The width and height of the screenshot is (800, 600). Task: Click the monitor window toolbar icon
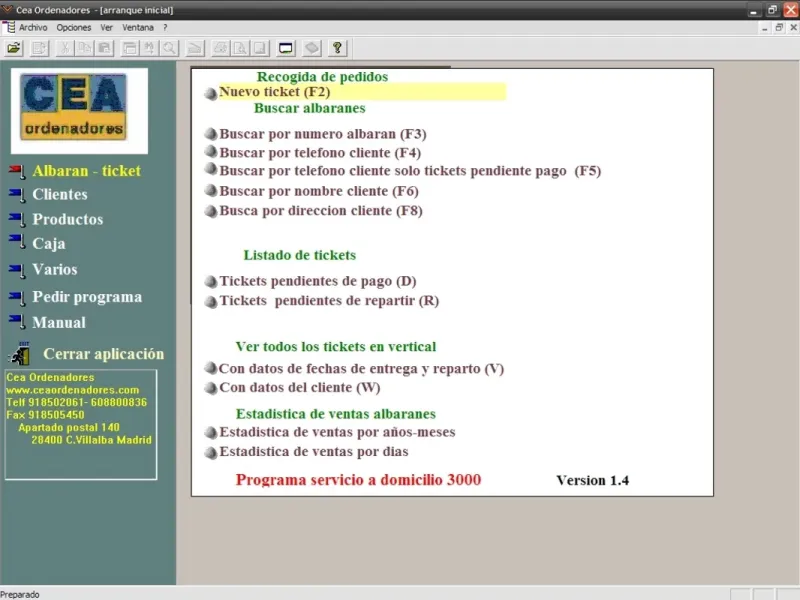[286, 48]
